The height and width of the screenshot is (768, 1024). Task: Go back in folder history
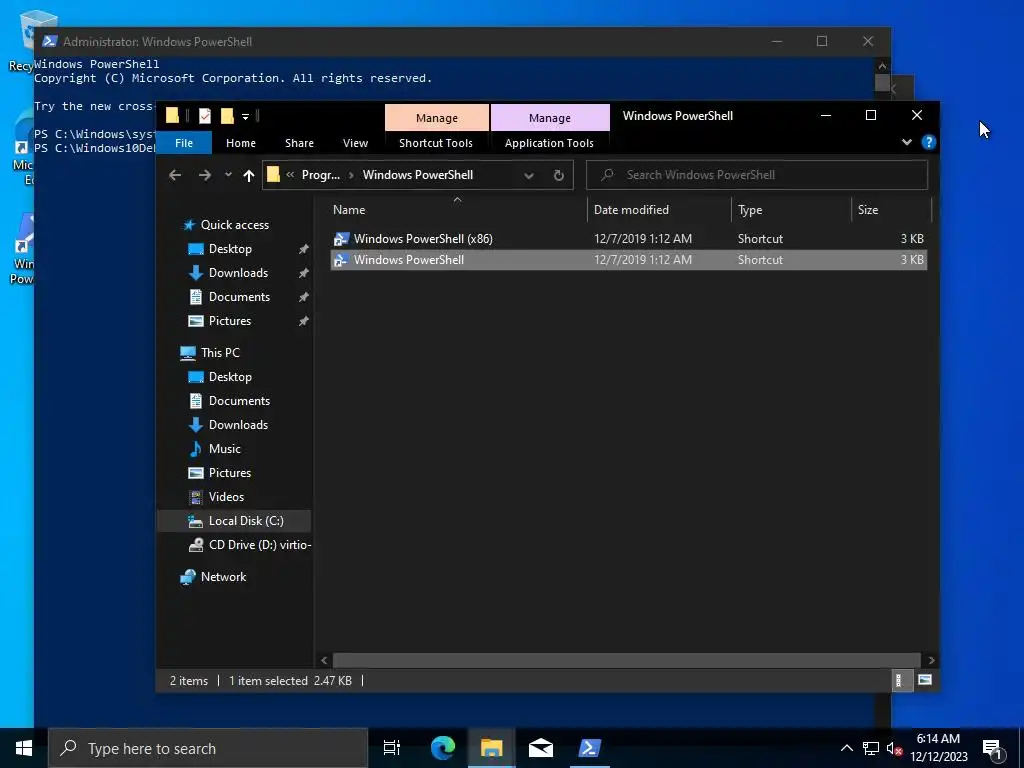click(175, 175)
